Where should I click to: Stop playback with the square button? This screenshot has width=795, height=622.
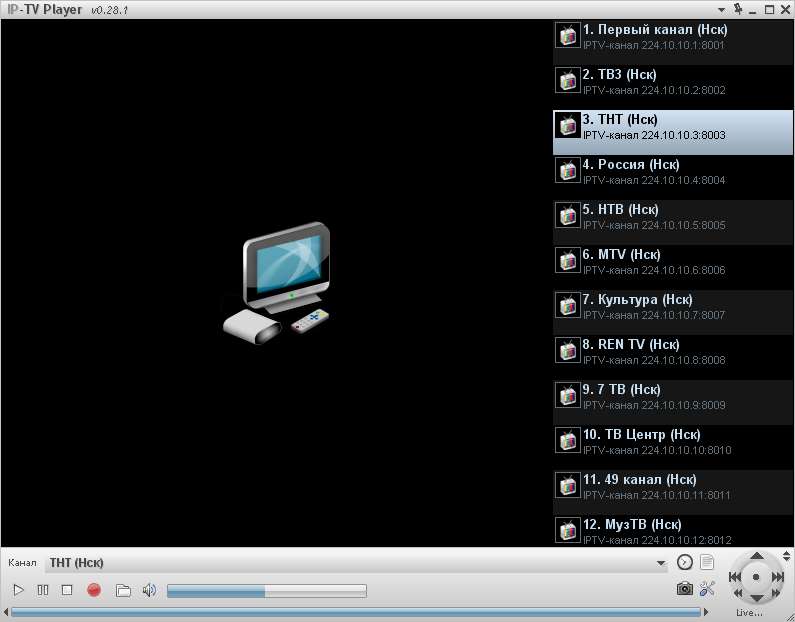click(x=67, y=590)
